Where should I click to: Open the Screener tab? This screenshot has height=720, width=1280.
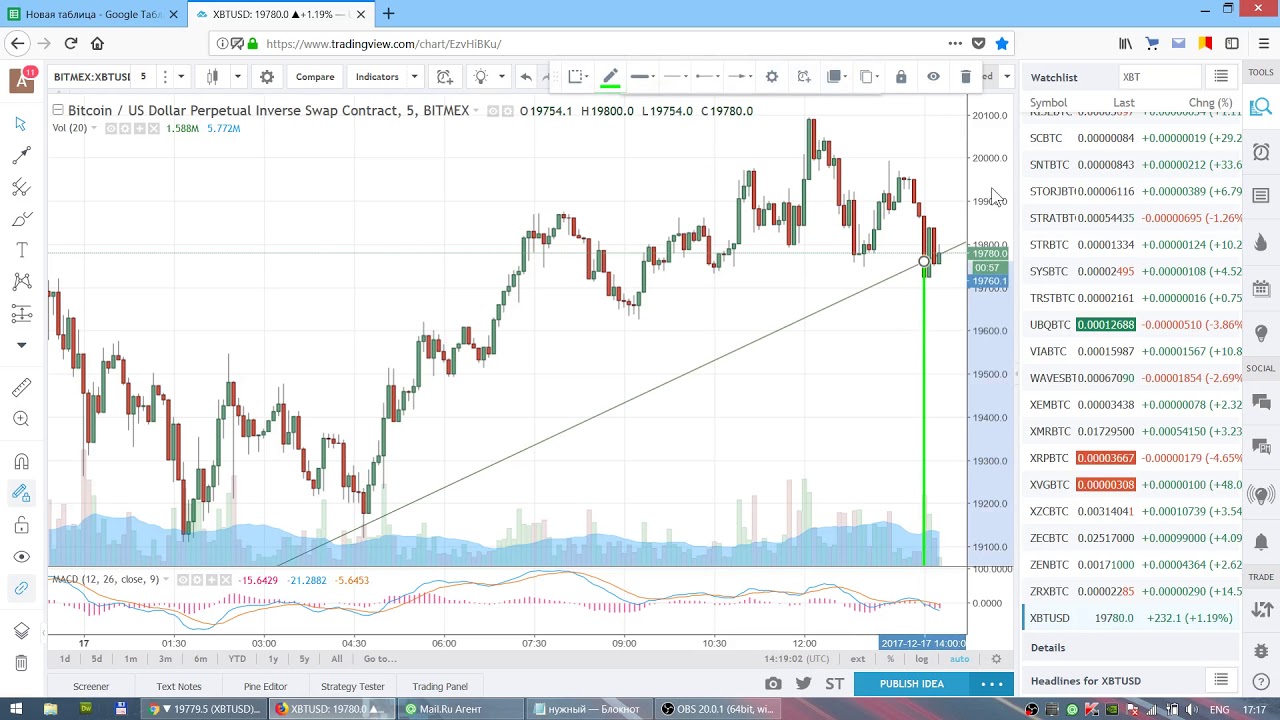[x=91, y=686]
